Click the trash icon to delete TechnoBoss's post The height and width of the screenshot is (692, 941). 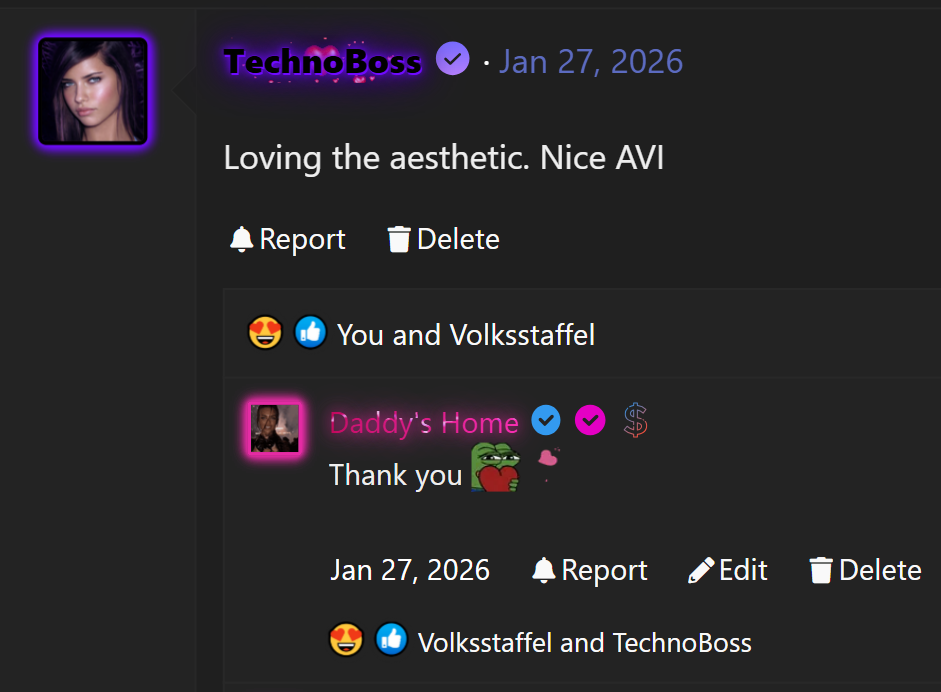pyautogui.click(x=398, y=238)
